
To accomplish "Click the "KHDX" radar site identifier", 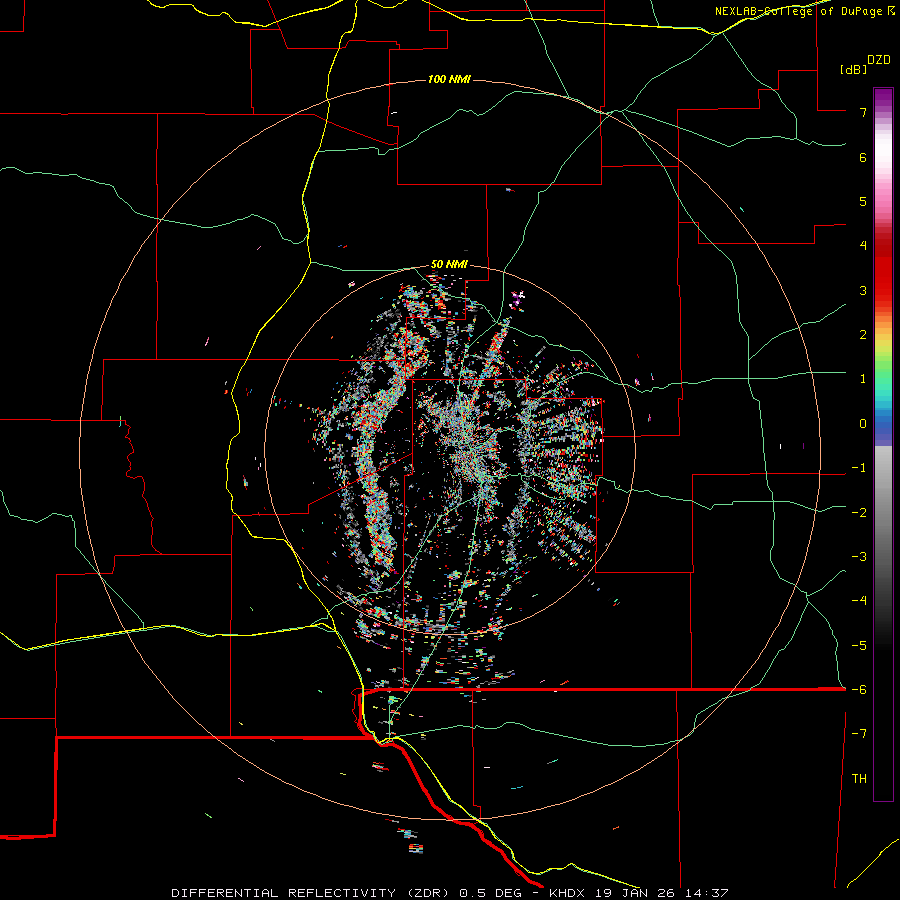I will click(x=567, y=893).
